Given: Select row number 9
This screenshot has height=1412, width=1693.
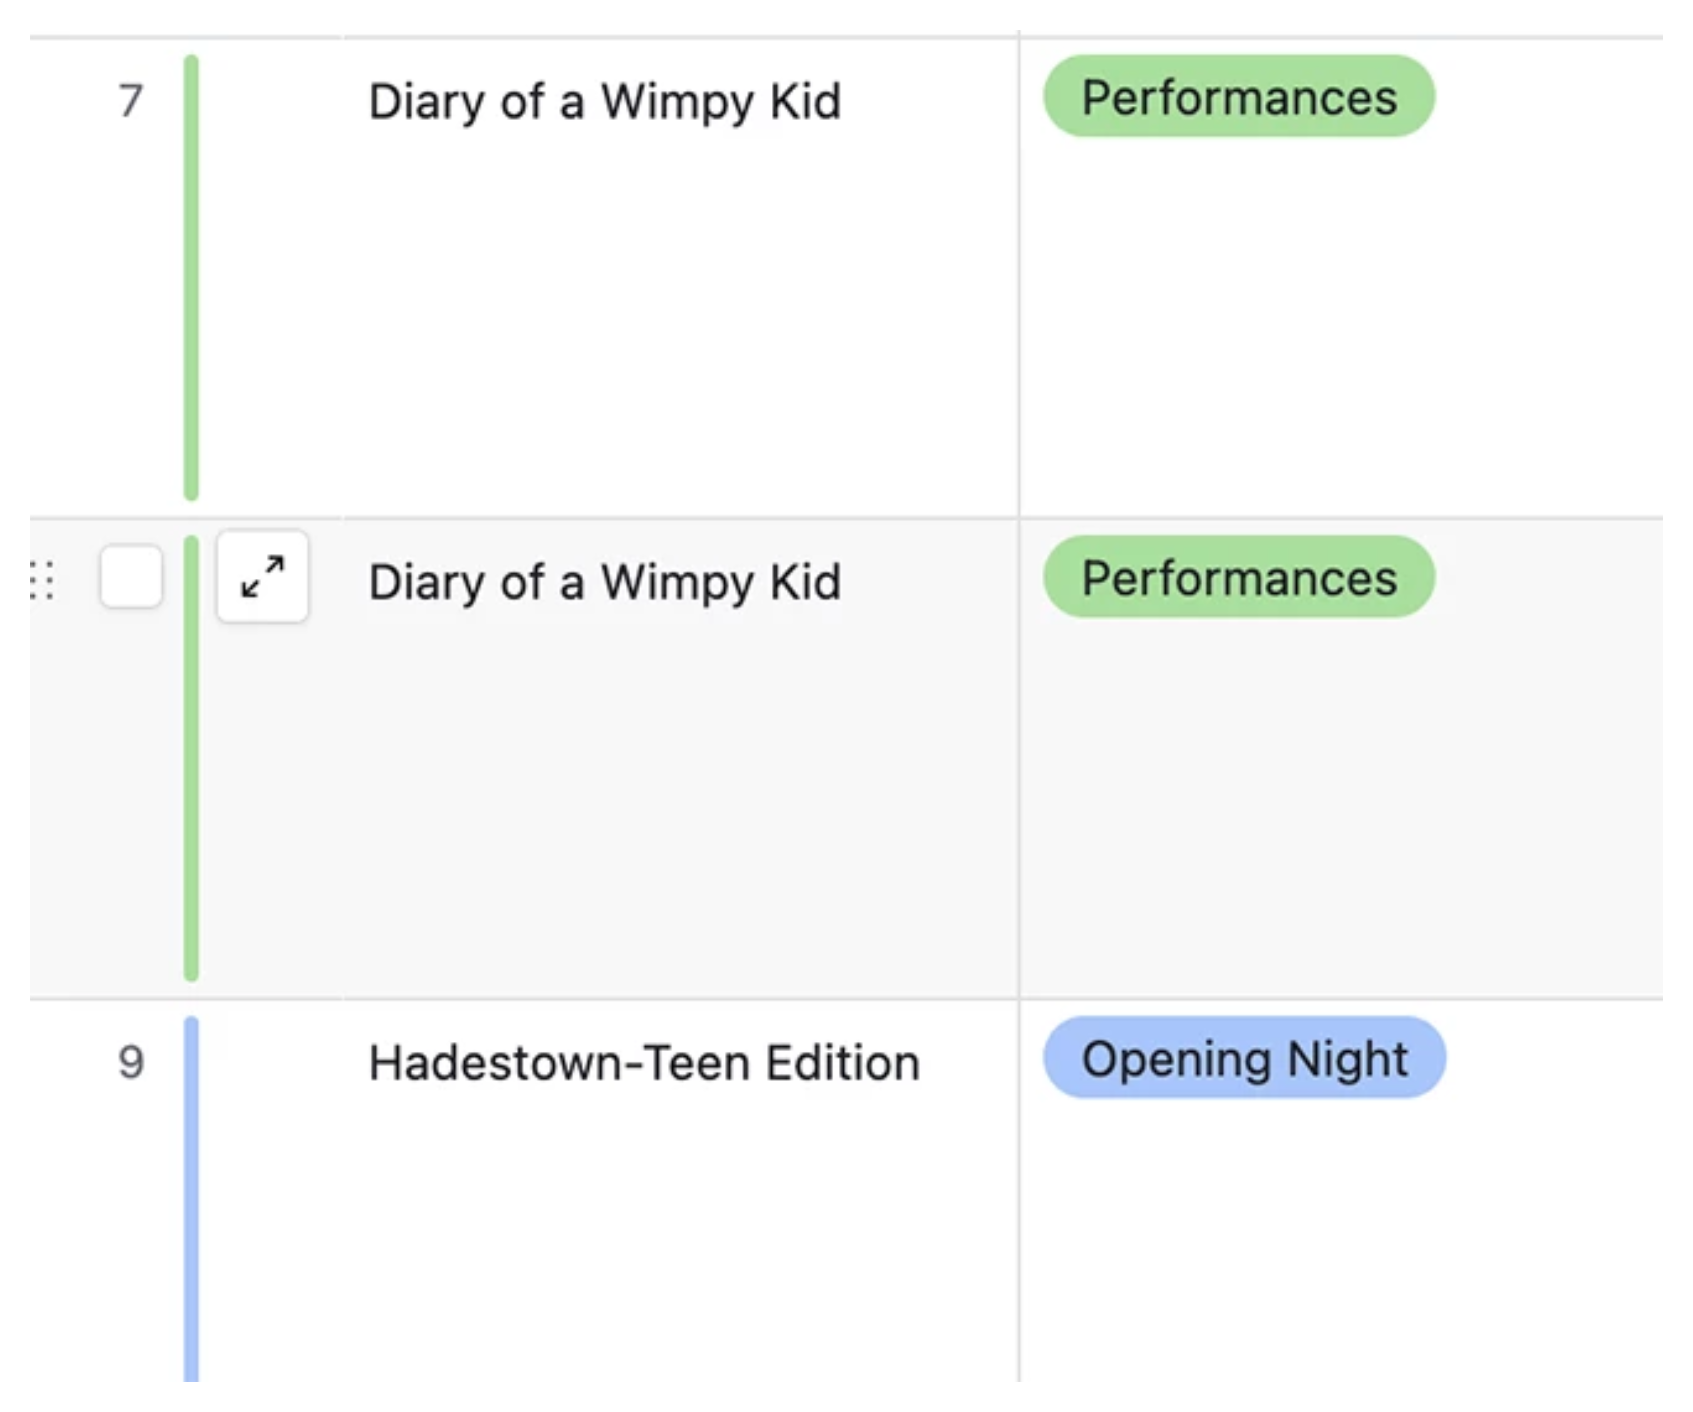Looking at the screenshot, I should tap(133, 1060).
